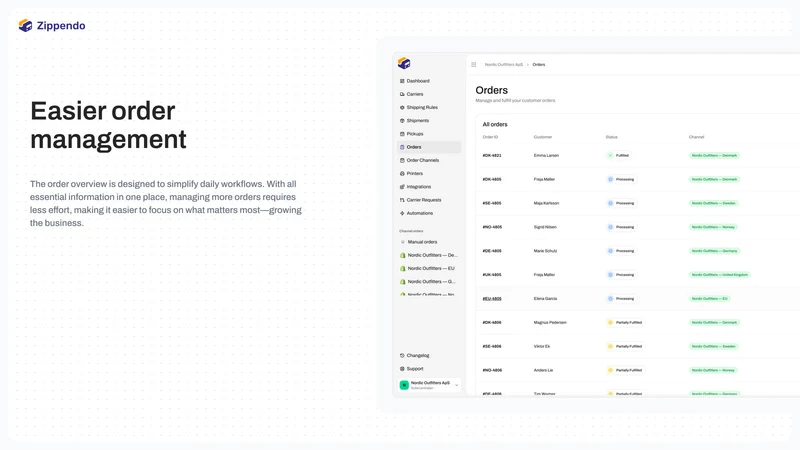Click Orders breadcrumb item

pyautogui.click(x=539, y=65)
